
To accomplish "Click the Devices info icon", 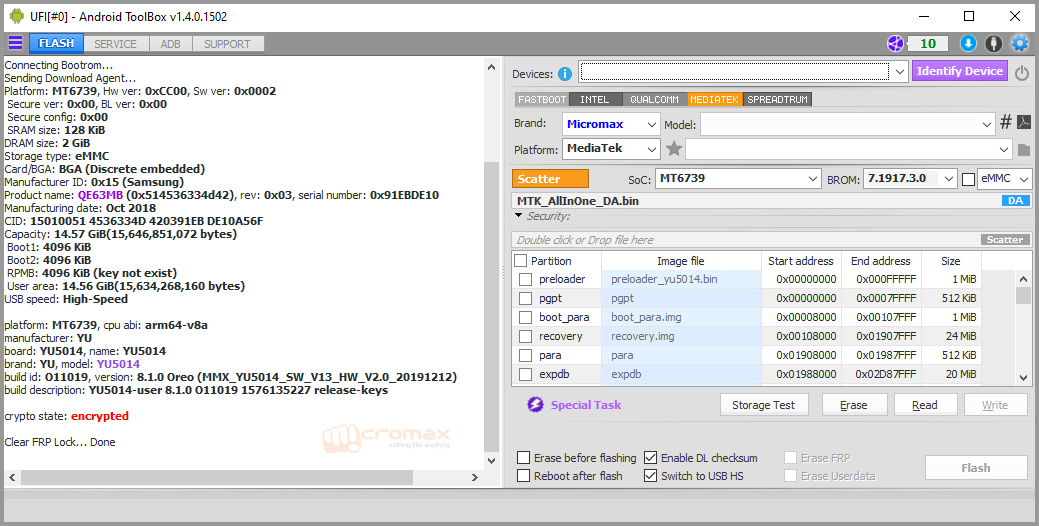I will pos(565,74).
